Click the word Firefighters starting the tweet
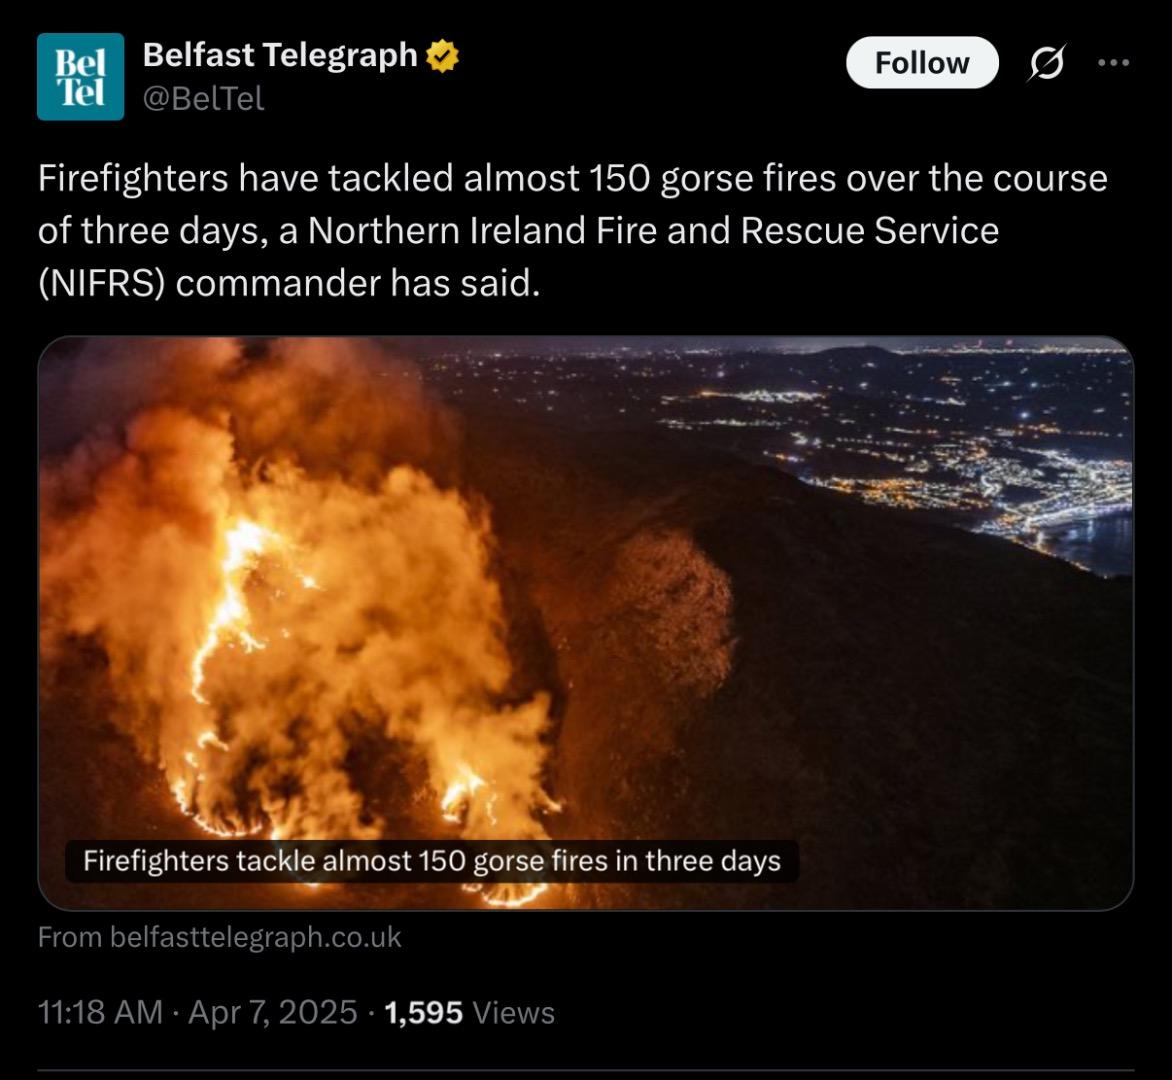 133,179
